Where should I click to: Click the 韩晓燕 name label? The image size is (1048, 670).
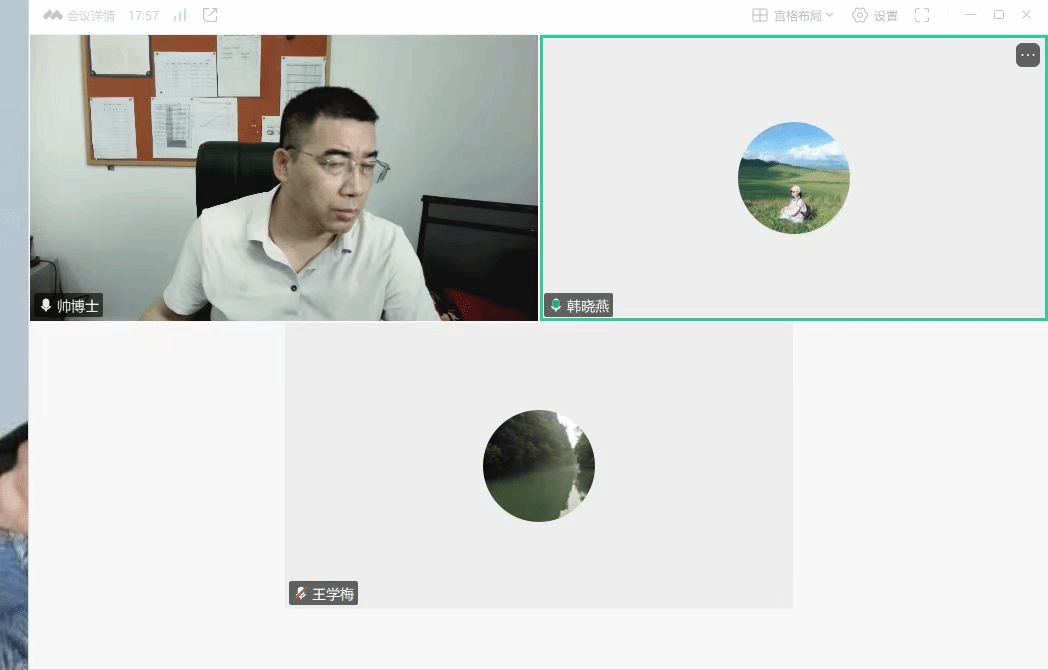click(587, 306)
